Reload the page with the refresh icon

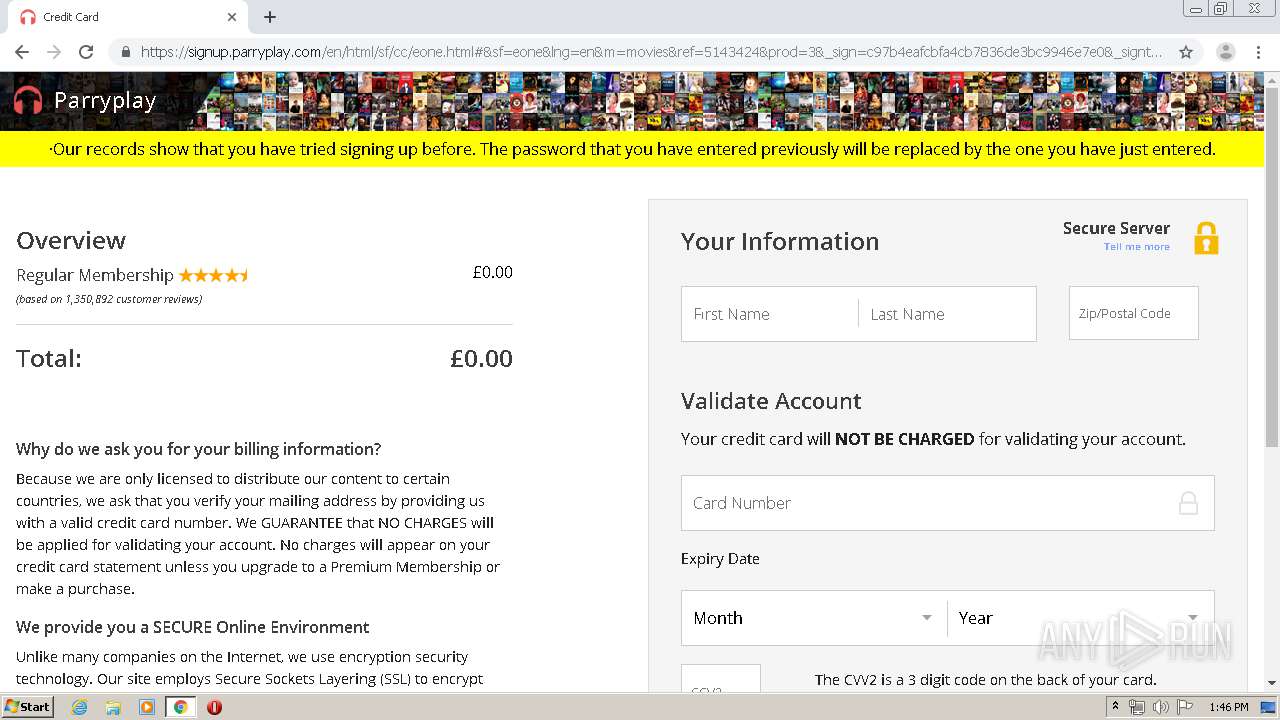[x=86, y=52]
